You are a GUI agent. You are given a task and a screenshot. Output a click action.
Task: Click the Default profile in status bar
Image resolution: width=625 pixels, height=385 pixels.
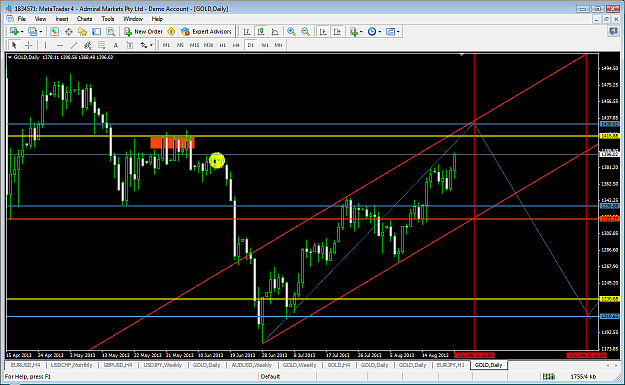click(270, 376)
